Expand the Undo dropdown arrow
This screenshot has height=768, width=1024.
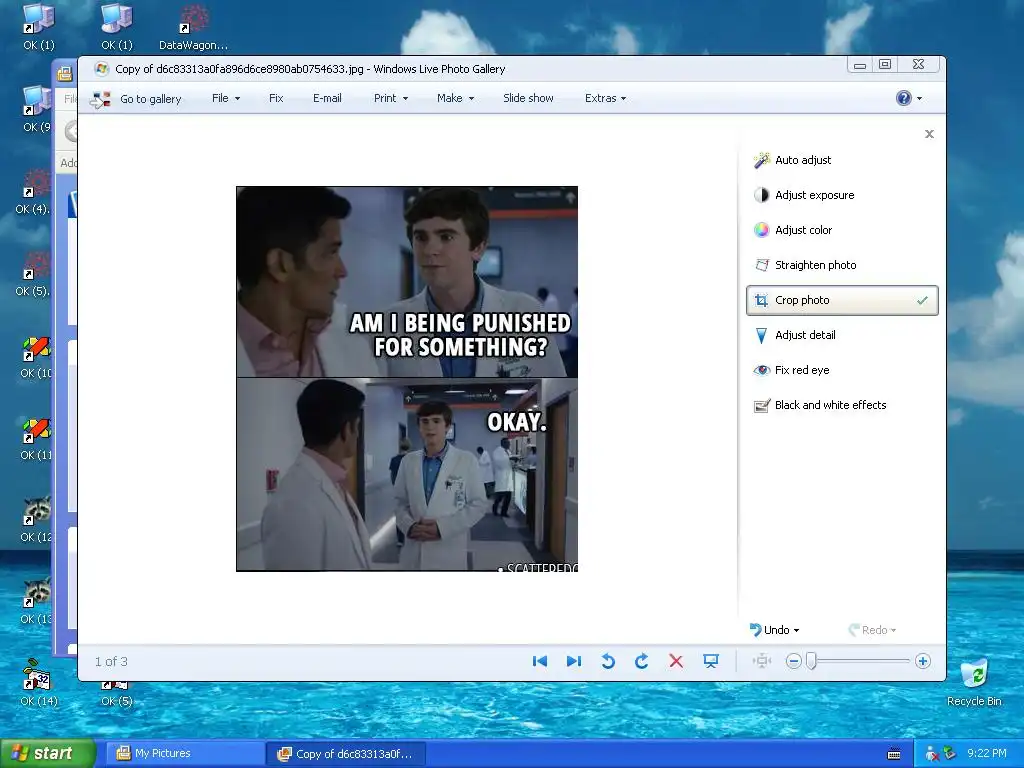point(796,631)
